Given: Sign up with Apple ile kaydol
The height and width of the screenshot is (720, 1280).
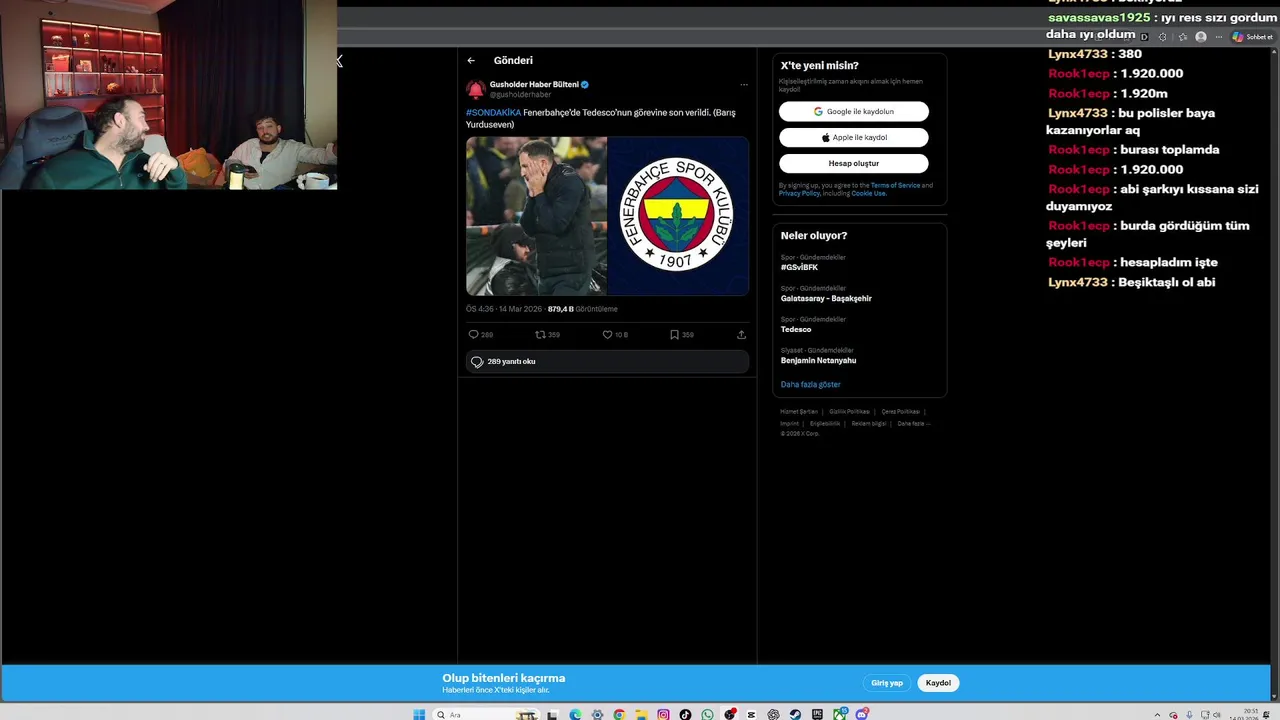Looking at the screenshot, I should click(854, 138).
